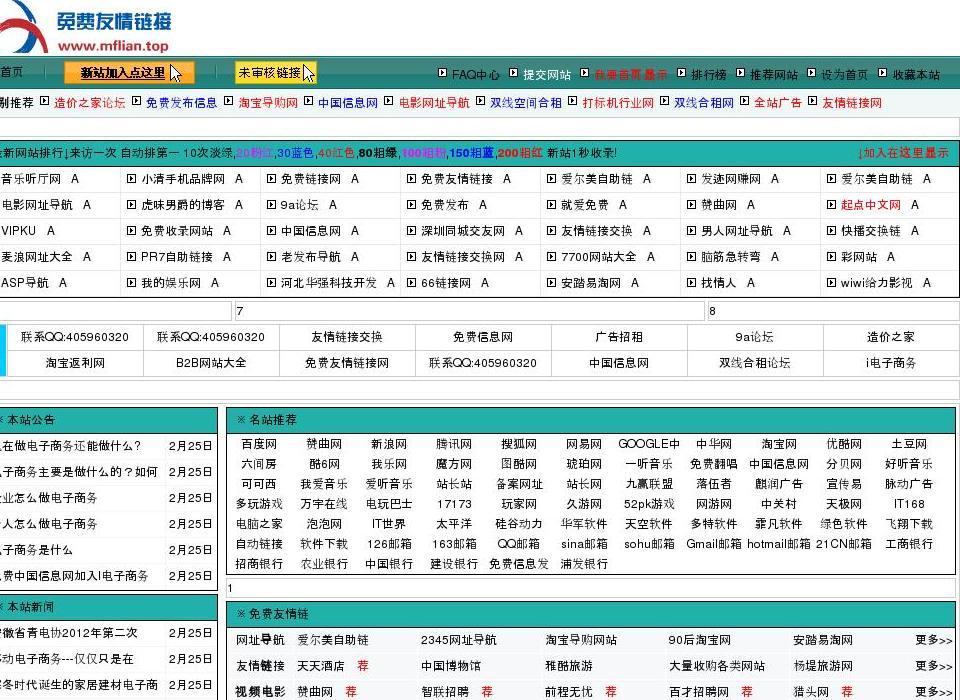
Task: Click bullet icon before 友情链接网
Action: (812, 101)
